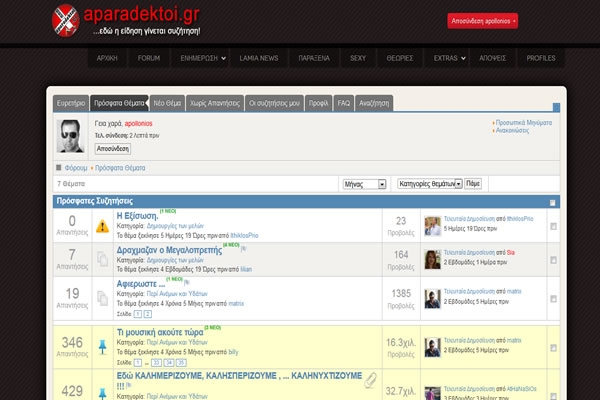Click the paperclip attachment icon on ΚΑΛΗΜΕΡΙΖΟΥΜΕ topic

coord(370,380)
